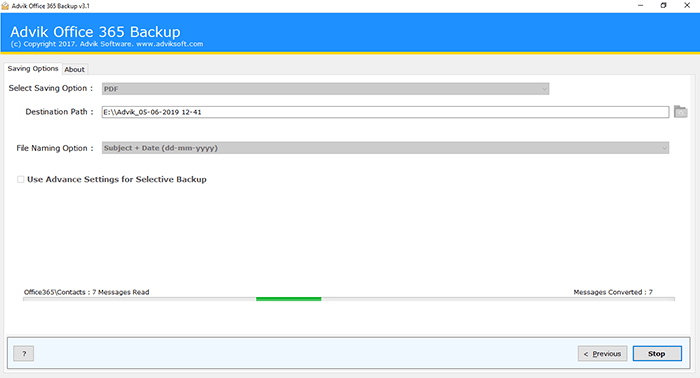Click the 'Advik Office 365 Backup' header title
This screenshot has width=700, height=378.
[x=95, y=32]
